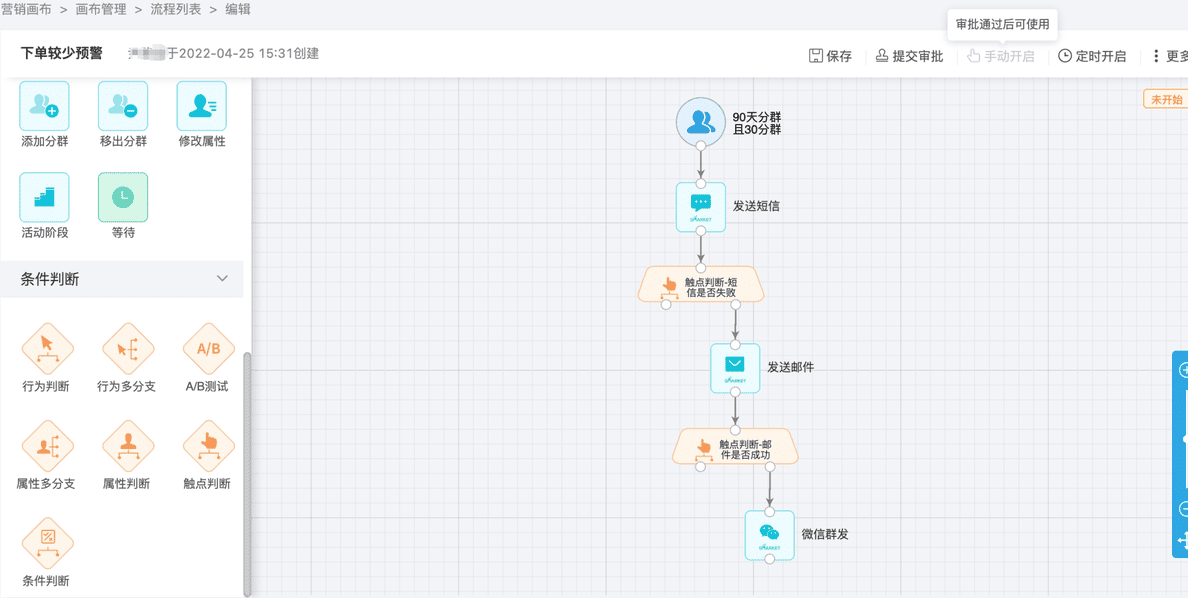
Task: Select the 属性多分支 condition icon
Action: pos(47,446)
